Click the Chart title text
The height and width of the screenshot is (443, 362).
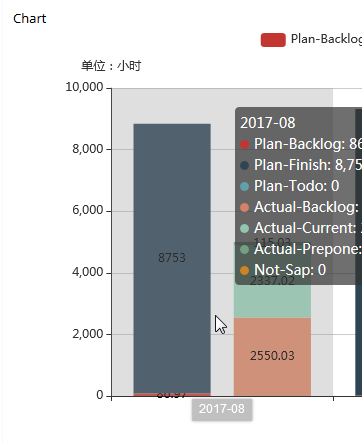30,19
